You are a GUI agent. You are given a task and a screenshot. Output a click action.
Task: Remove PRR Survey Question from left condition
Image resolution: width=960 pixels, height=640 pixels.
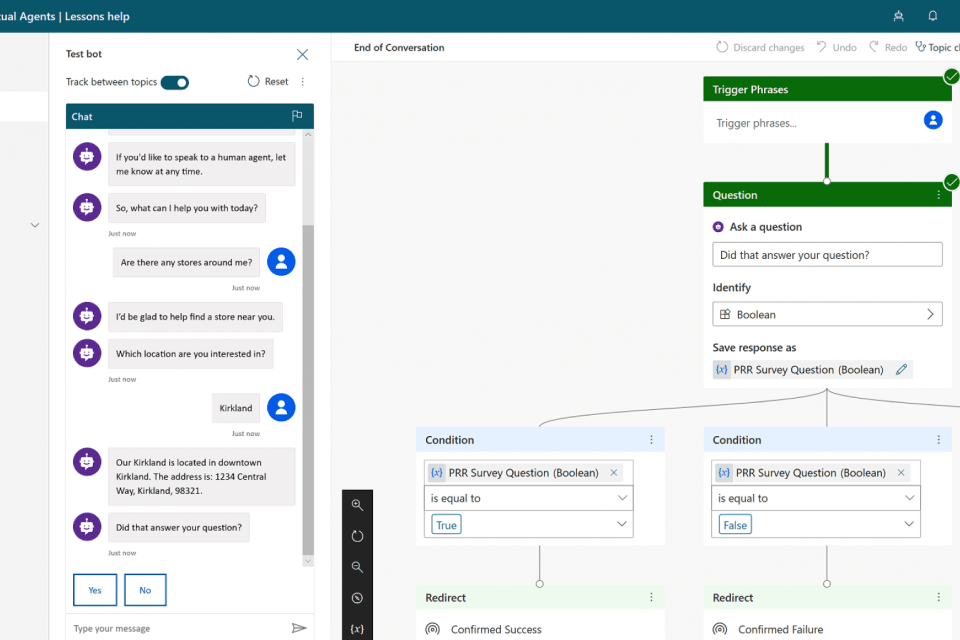(614, 473)
